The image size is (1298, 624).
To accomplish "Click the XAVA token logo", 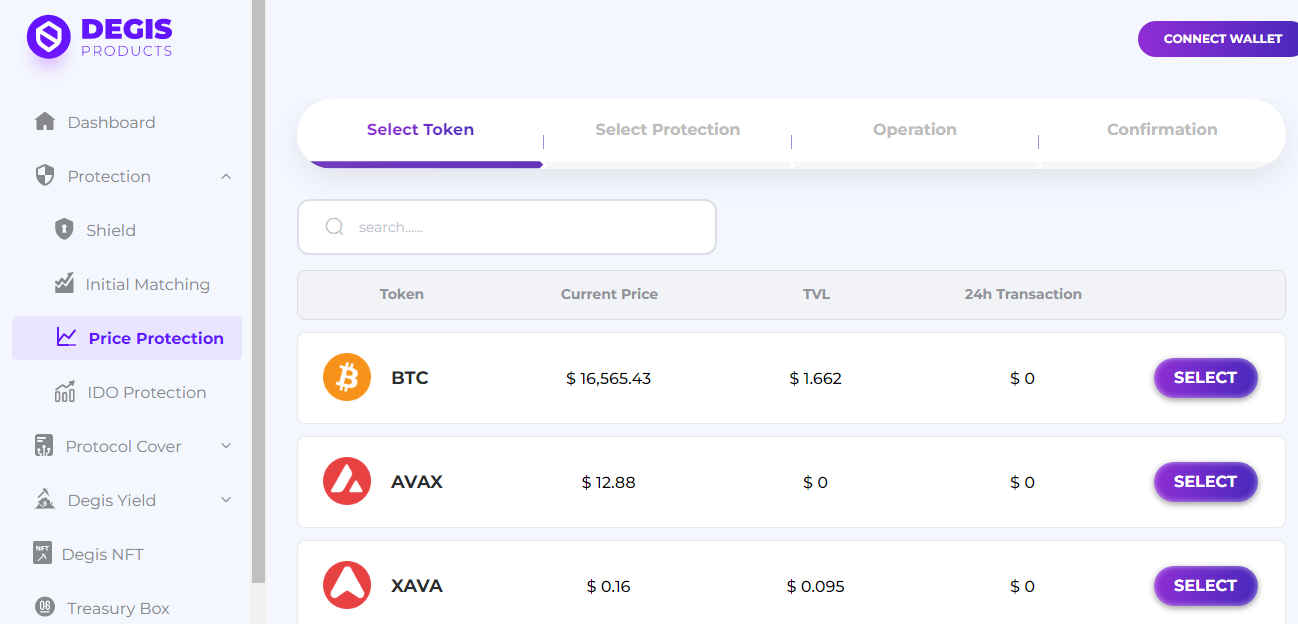I will (x=347, y=586).
